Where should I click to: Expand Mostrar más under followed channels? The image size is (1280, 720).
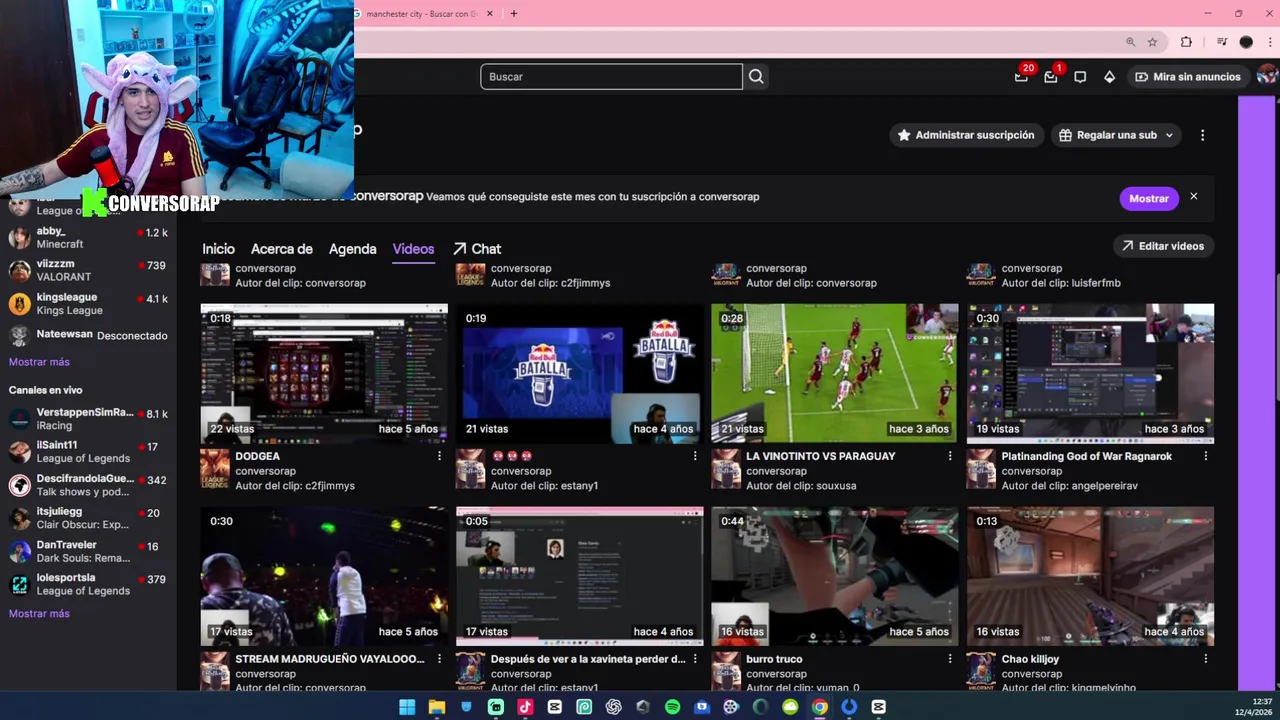click(x=39, y=362)
